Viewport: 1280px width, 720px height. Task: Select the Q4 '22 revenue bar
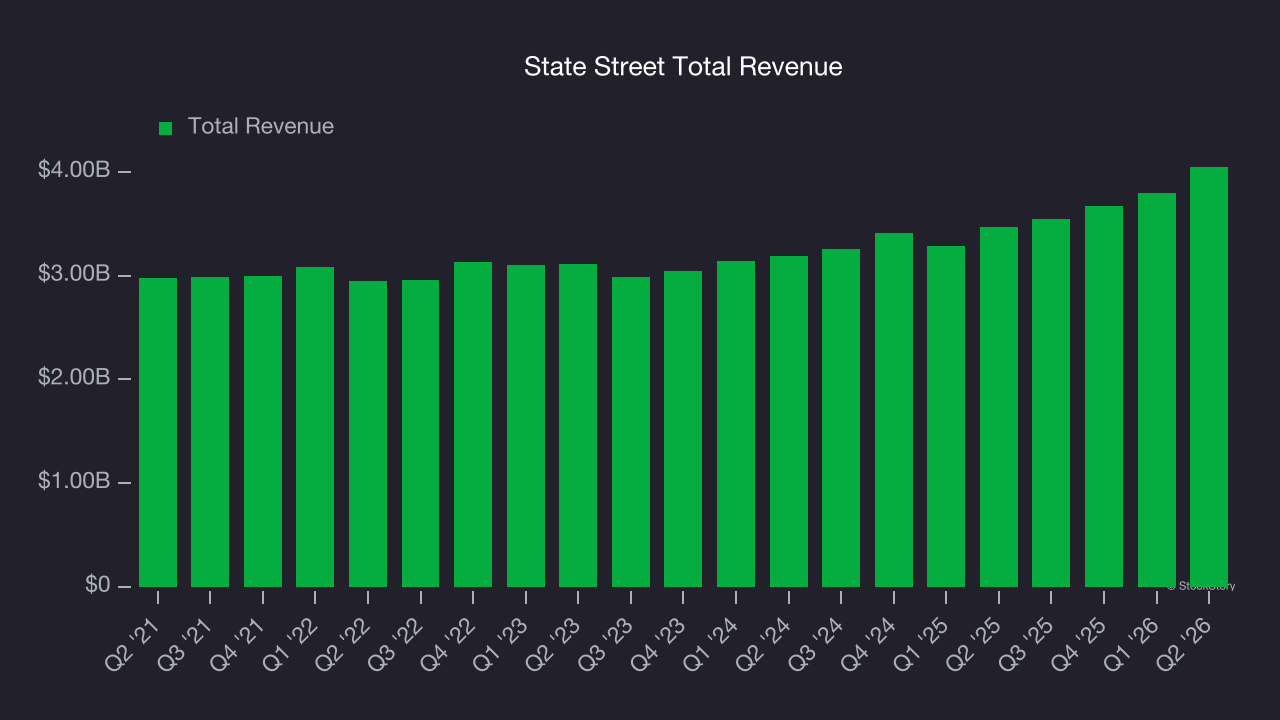(473, 424)
